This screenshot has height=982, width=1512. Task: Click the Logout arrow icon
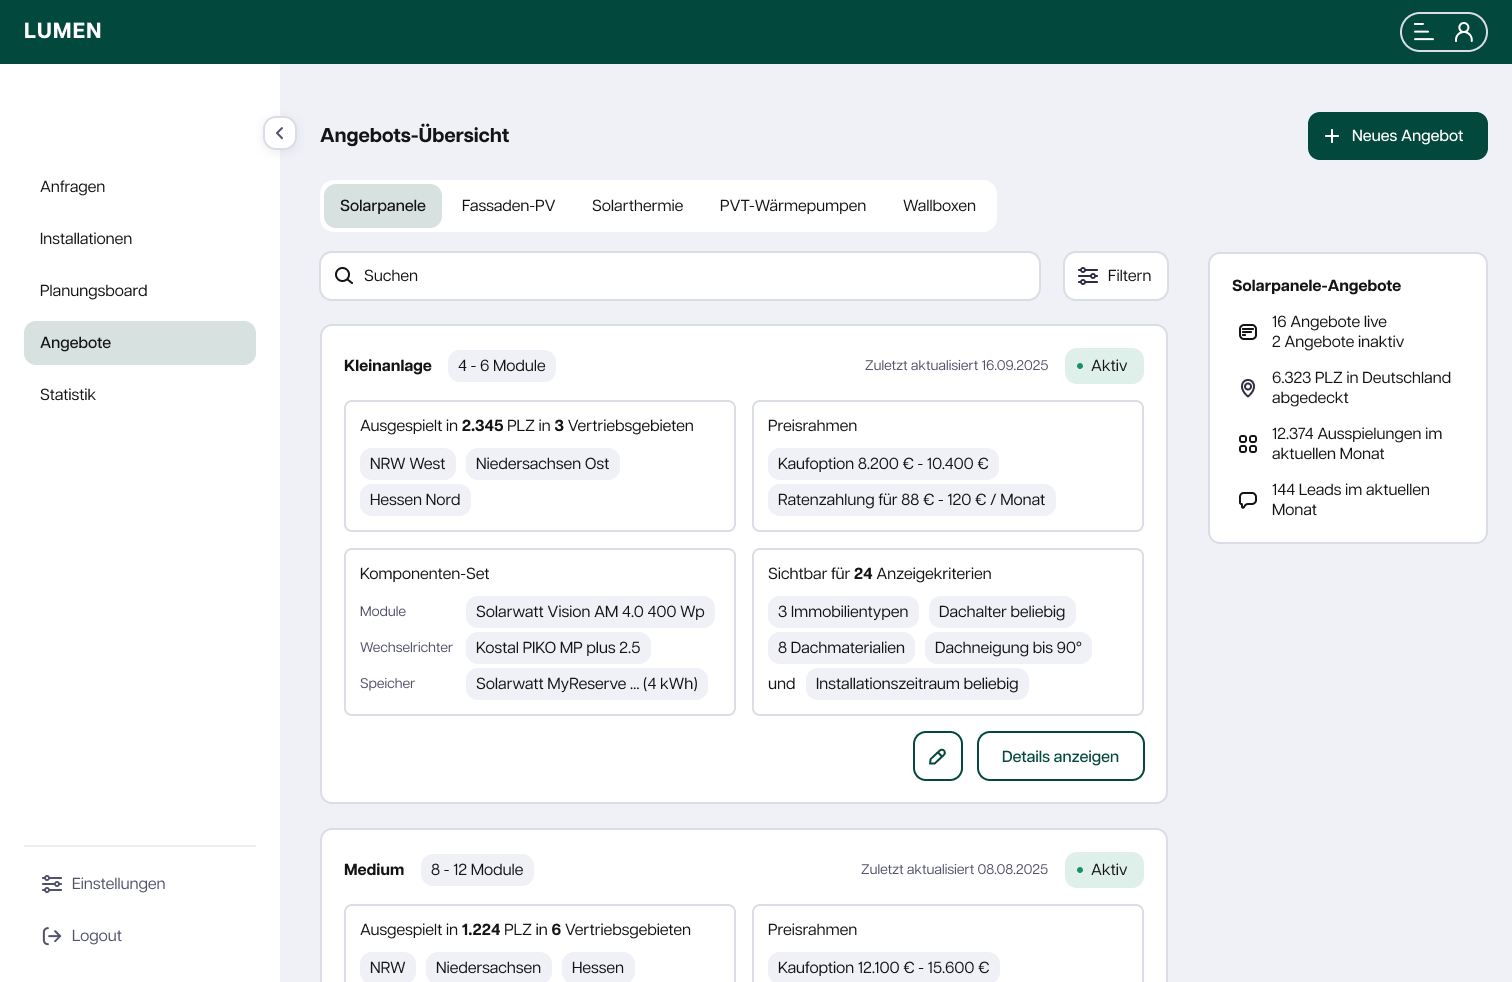52,936
